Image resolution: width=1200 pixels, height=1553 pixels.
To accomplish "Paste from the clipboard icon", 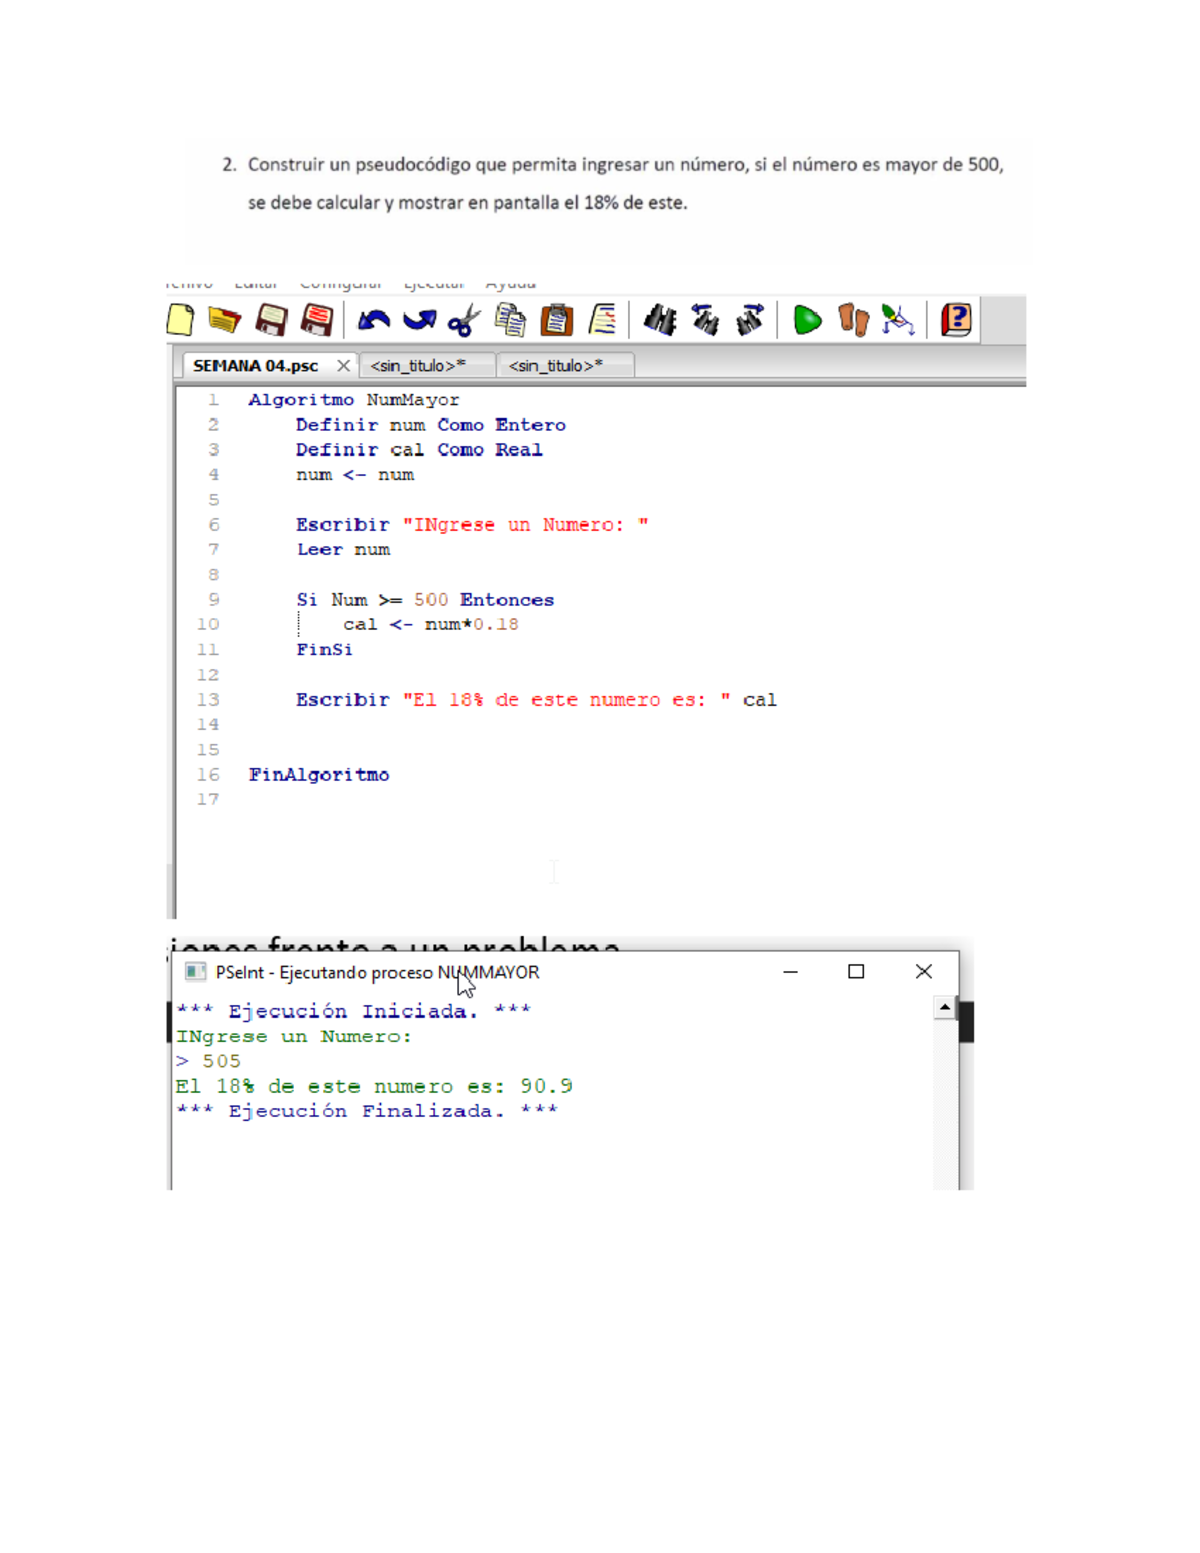I will 557,320.
